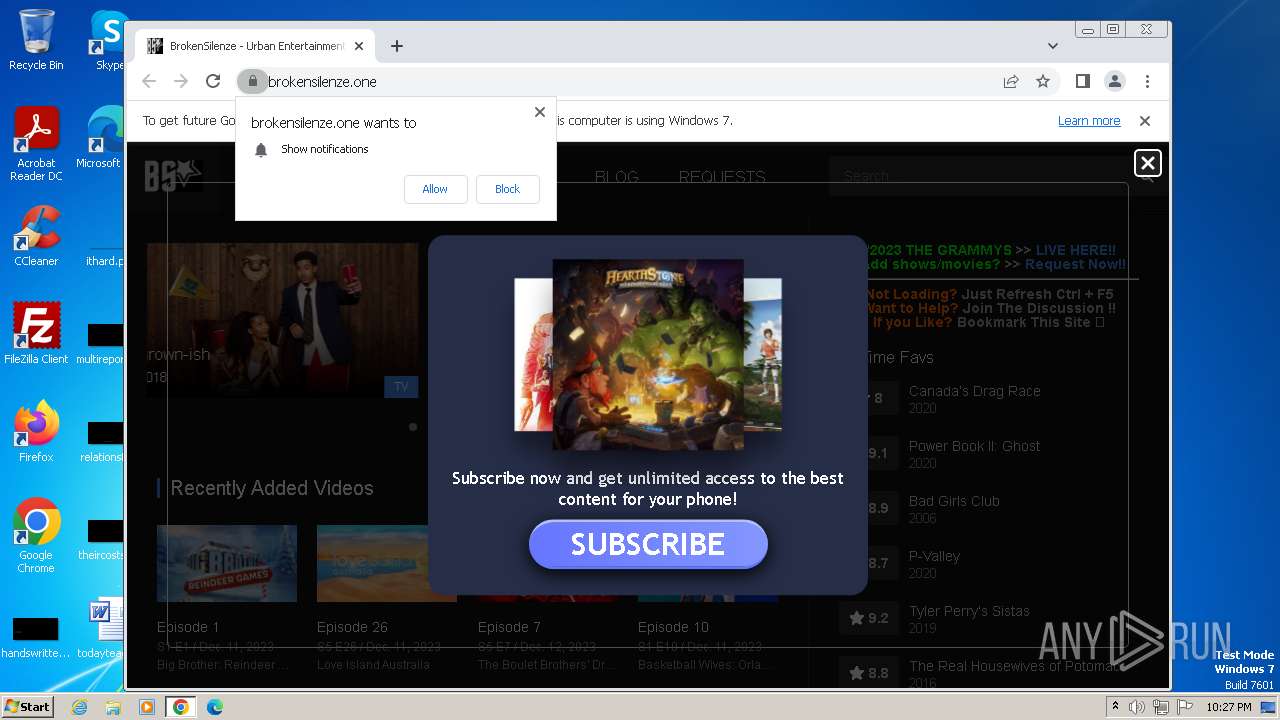The image size is (1280, 720).
Task: Click the Episode 10 video title
Action: (x=673, y=627)
